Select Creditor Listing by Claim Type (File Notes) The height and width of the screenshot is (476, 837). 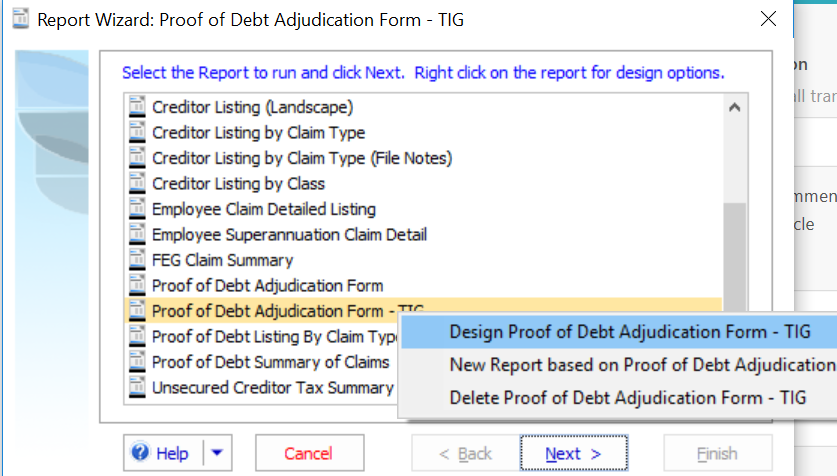[x=302, y=158]
